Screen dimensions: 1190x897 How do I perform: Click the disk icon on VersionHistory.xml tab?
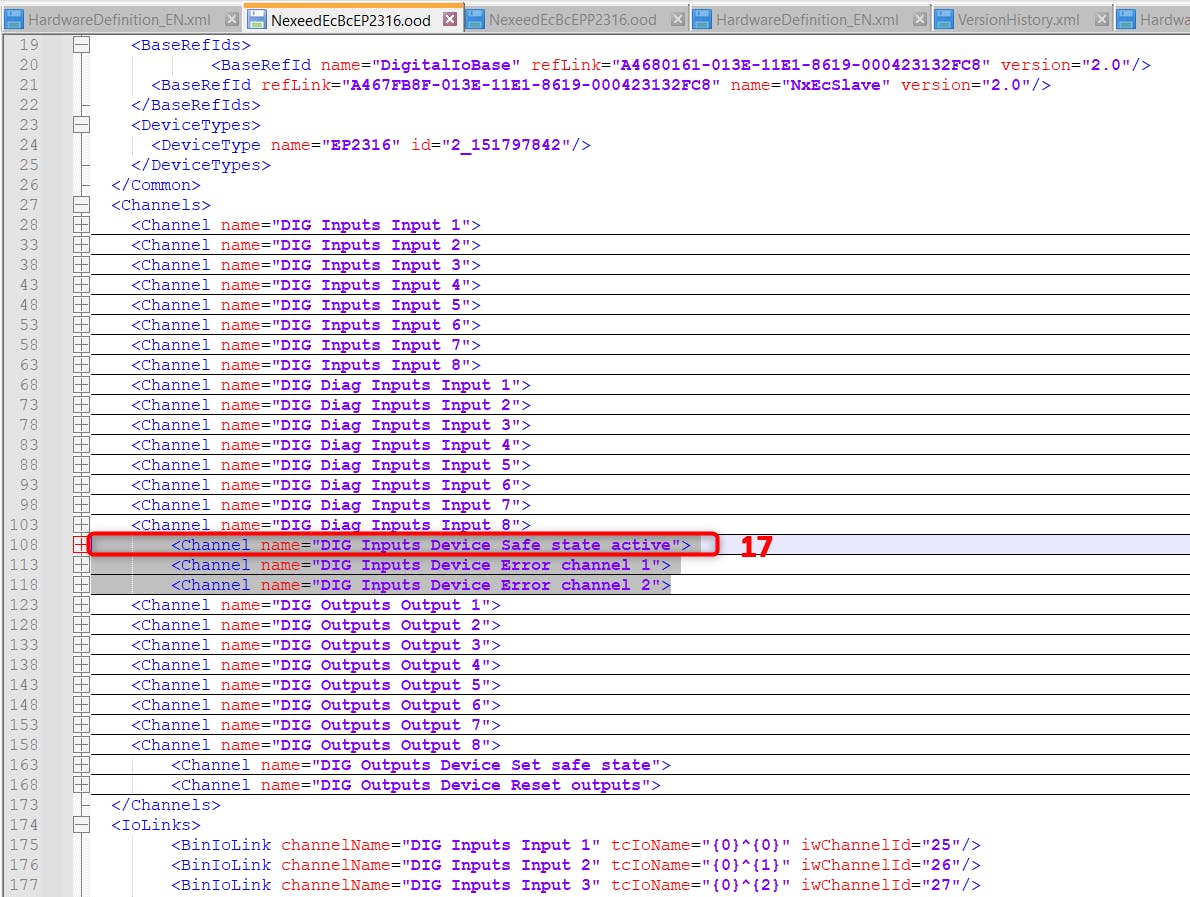(x=941, y=19)
